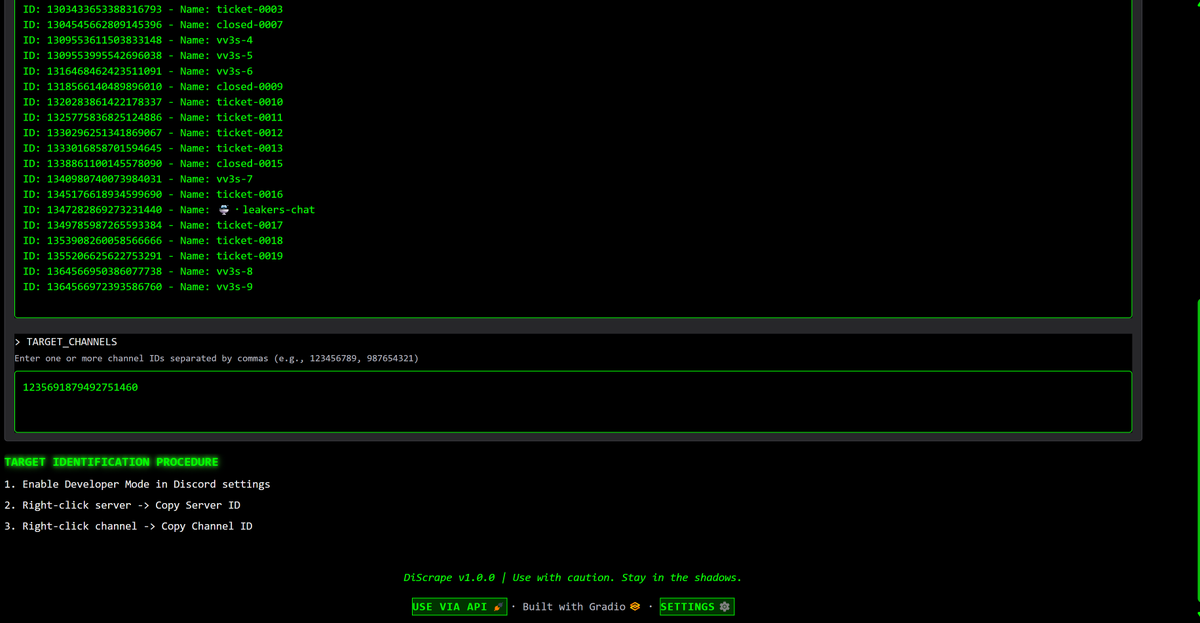Click the gear icon beside Settings
Image resolution: width=1200 pixels, height=623 pixels.
point(725,607)
